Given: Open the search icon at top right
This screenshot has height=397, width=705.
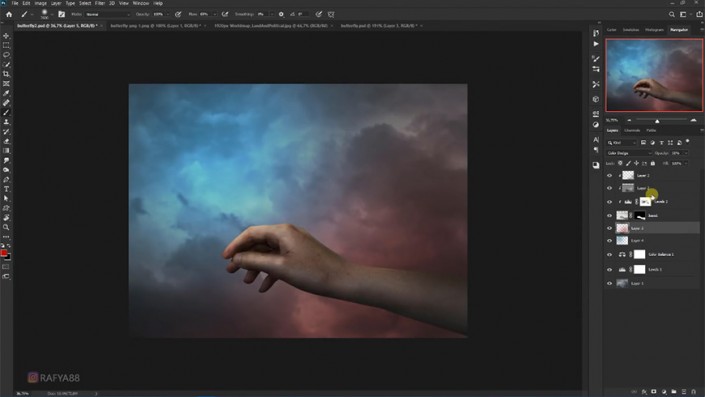Looking at the screenshot, I should (x=672, y=14).
